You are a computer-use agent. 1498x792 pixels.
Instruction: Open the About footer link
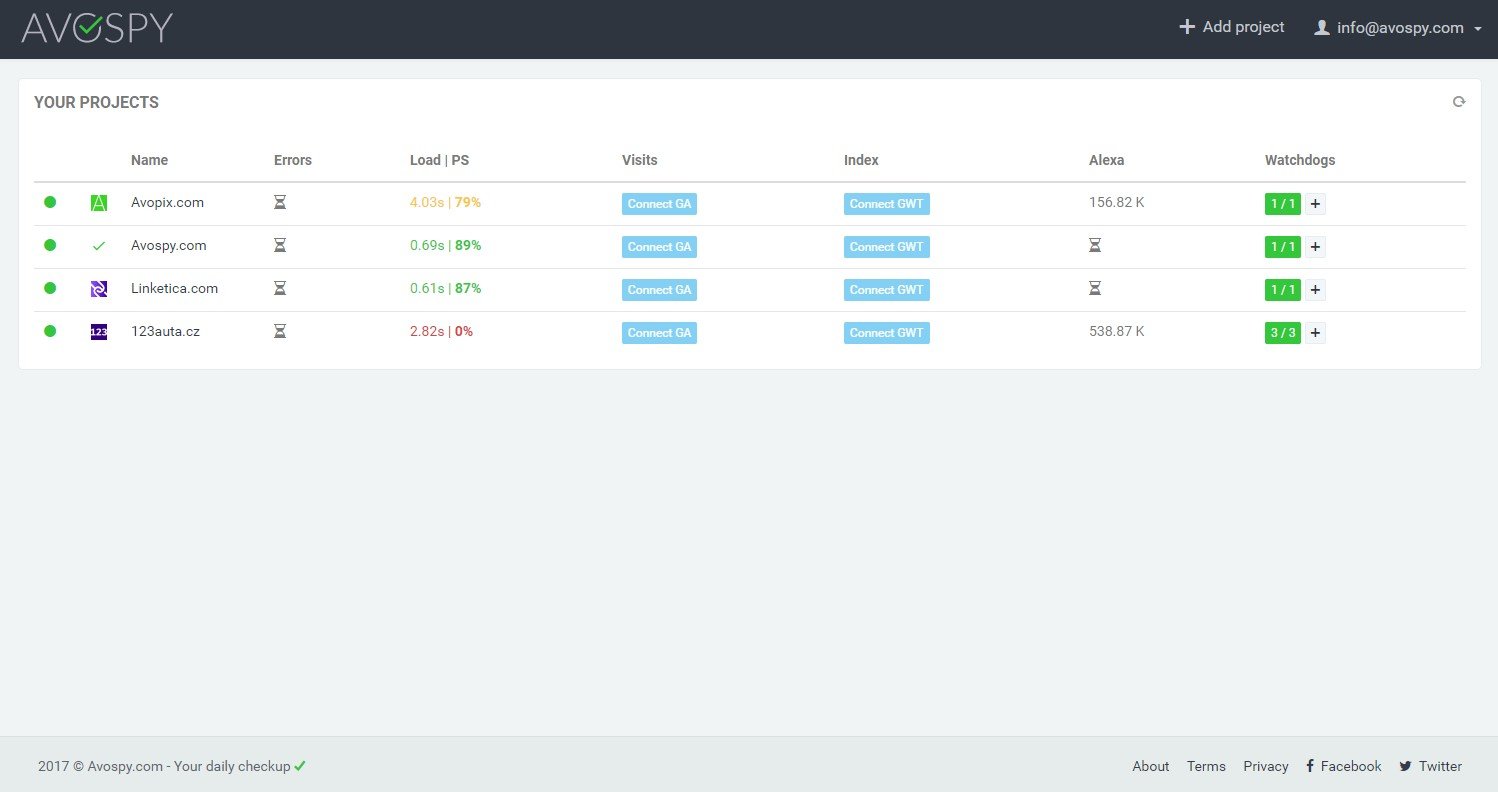1150,766
